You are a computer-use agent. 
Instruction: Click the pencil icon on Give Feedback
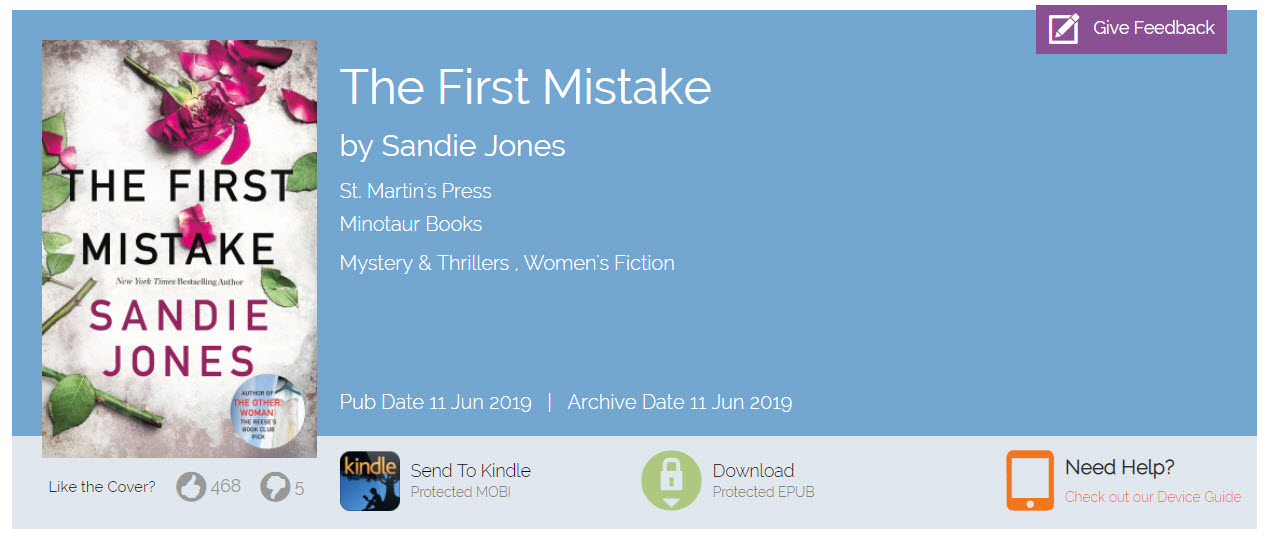1063,29
